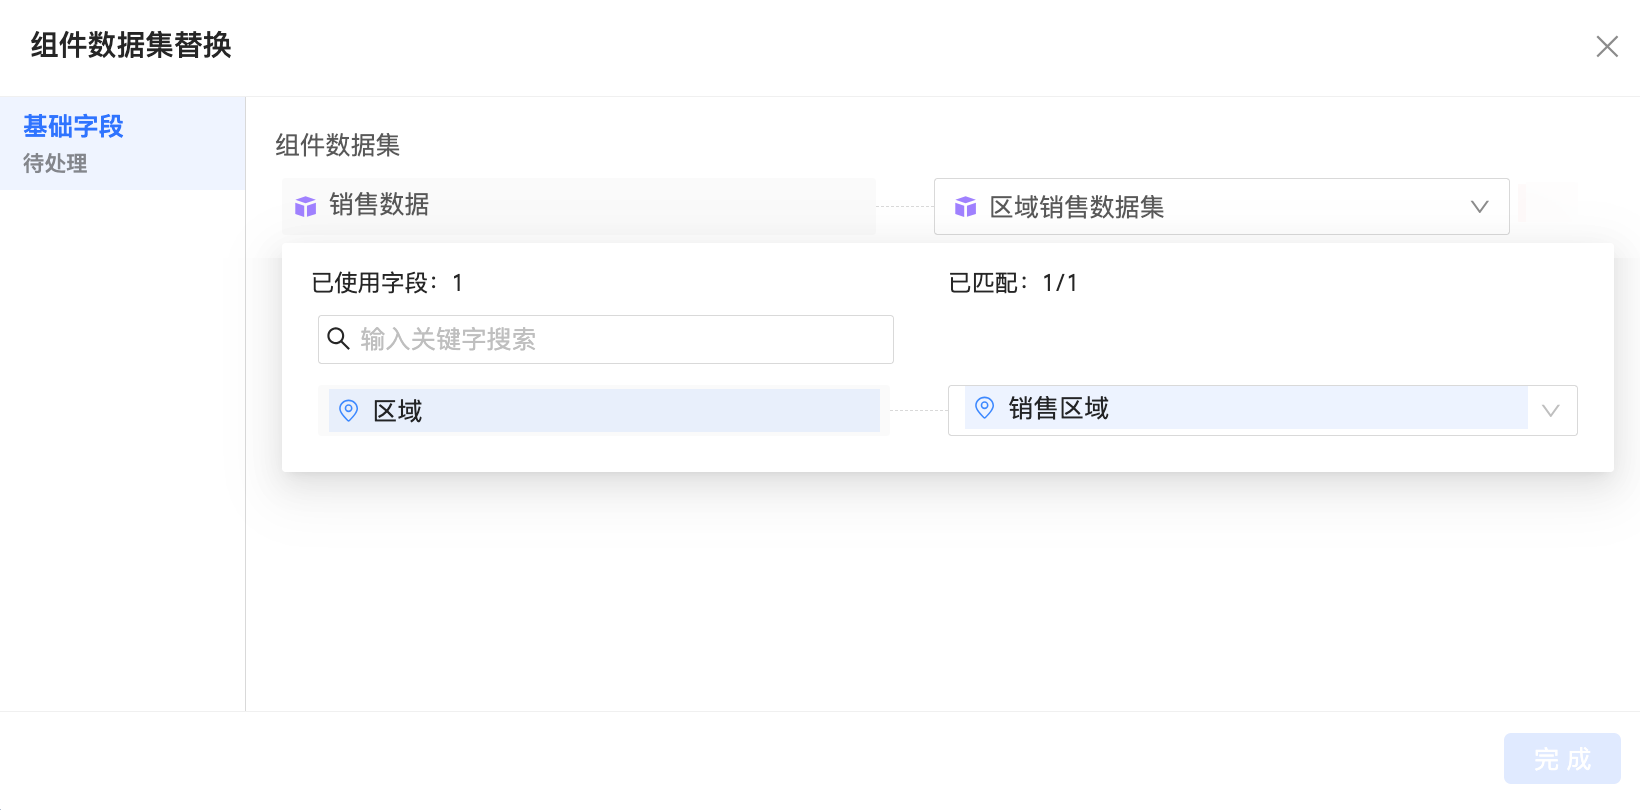This screenshot has width=1640, height=810.
Task: Click the 完成 button
Action: 1562,759
